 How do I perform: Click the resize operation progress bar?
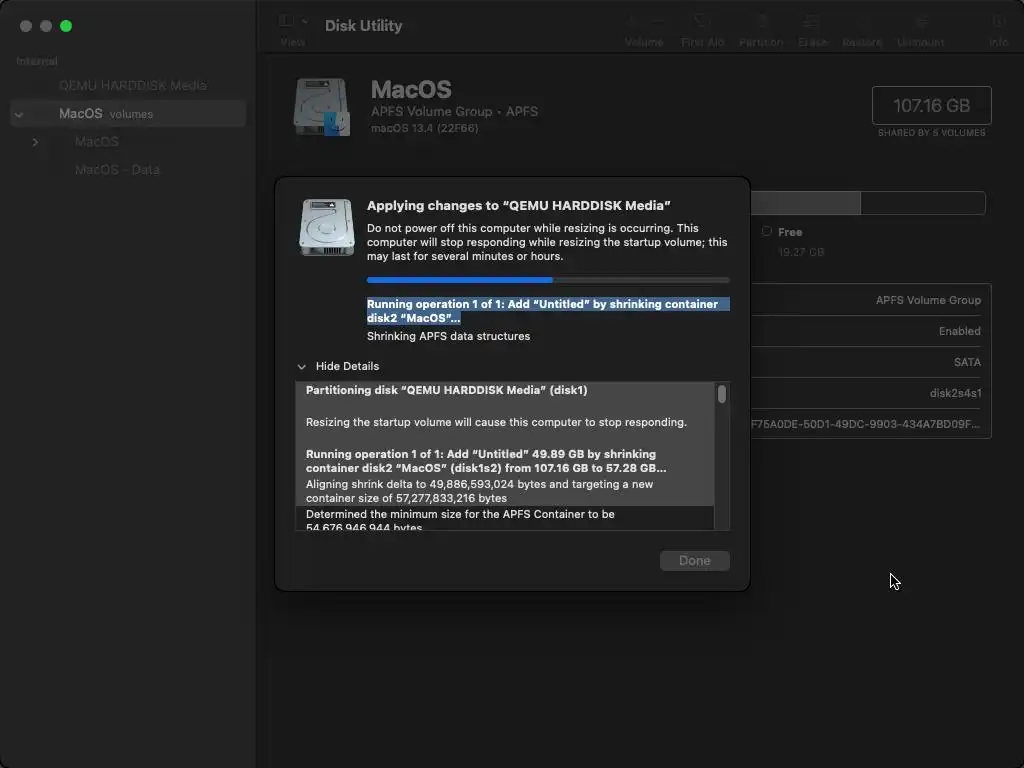point(548,280)
